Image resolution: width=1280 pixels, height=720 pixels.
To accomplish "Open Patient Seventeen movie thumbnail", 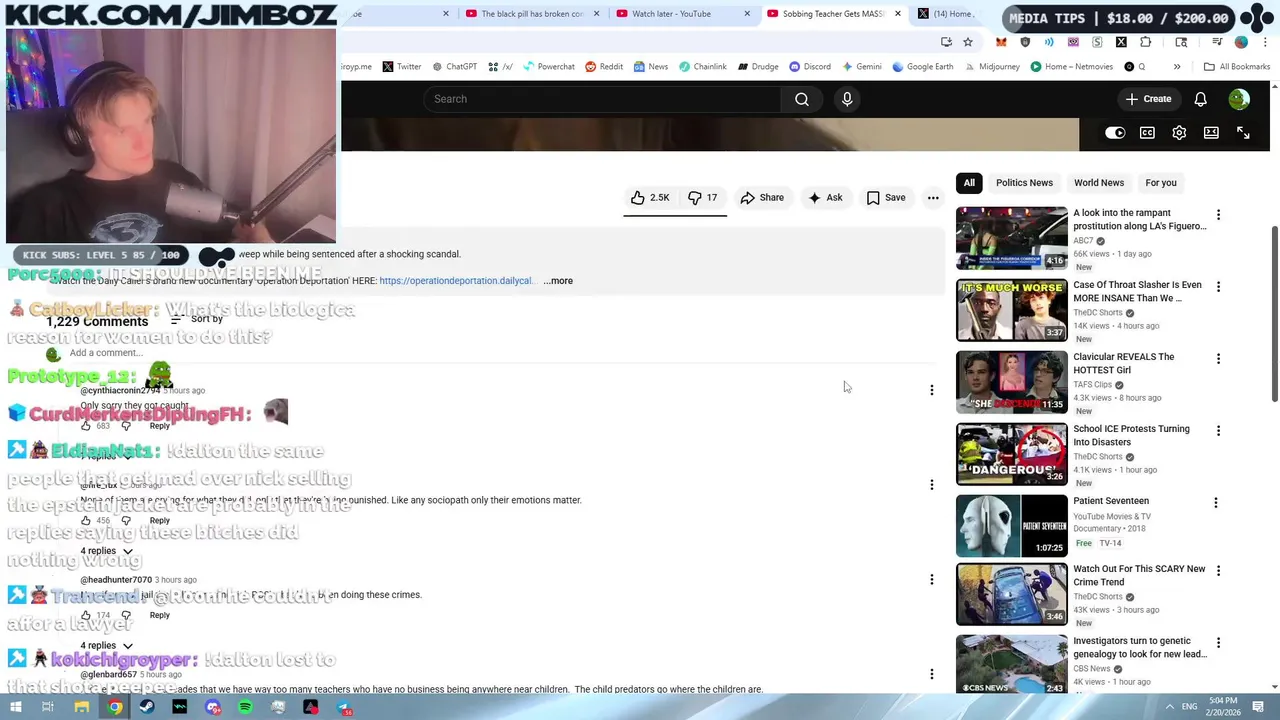I will click(1012, 526).
